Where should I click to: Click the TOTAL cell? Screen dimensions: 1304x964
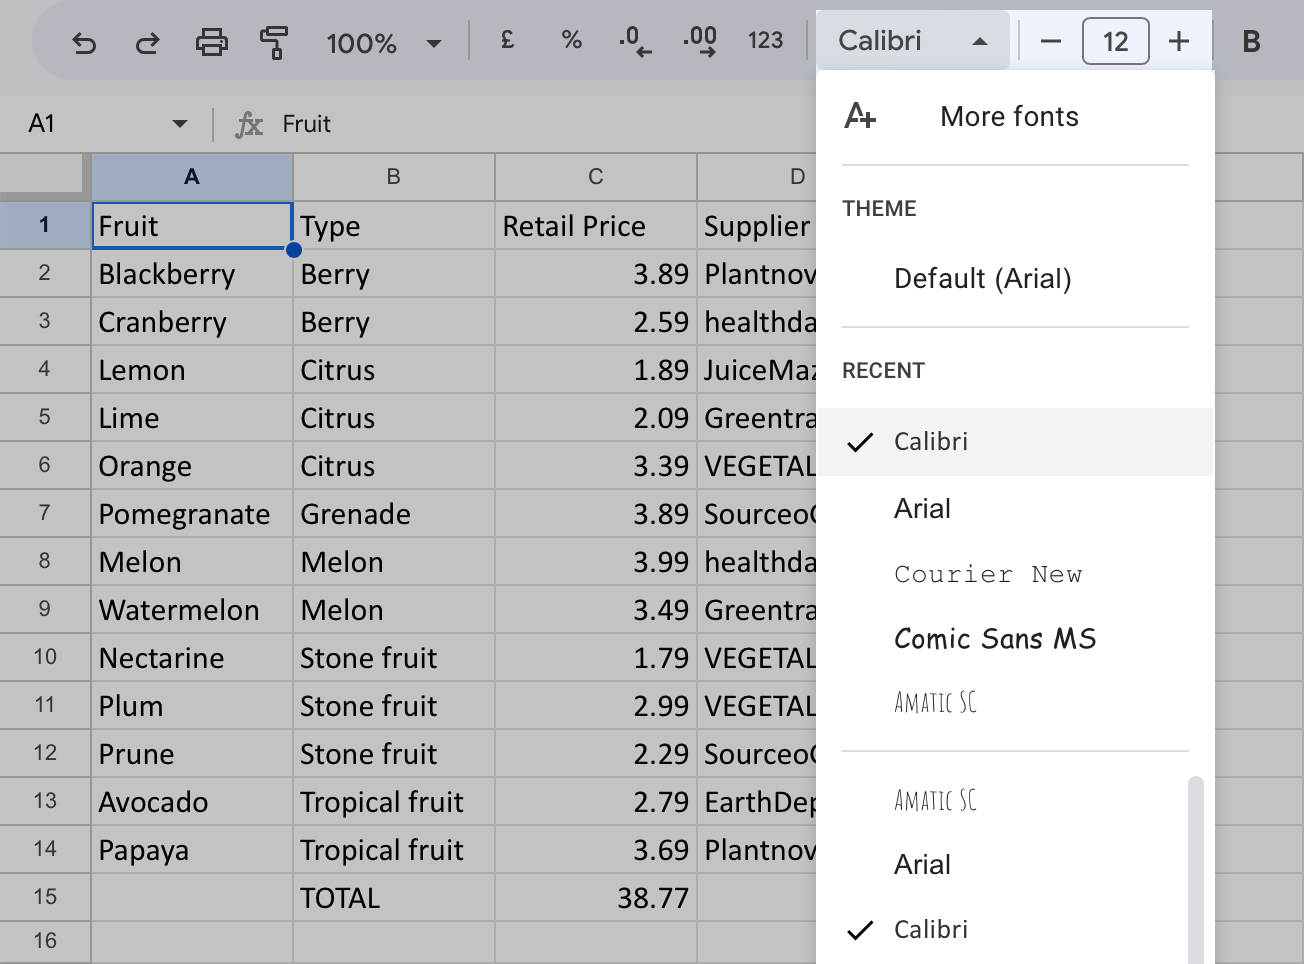(394, 898)
